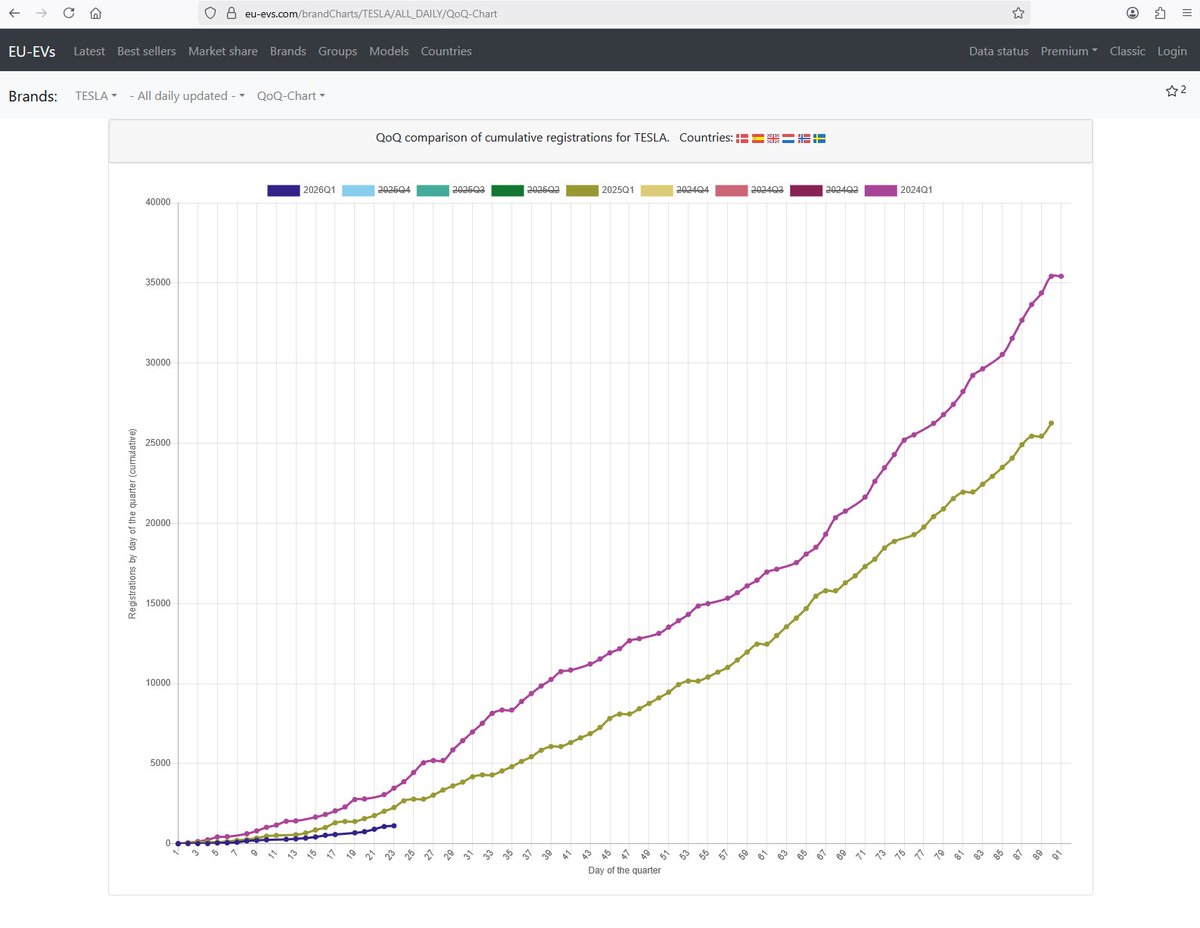Go back with the browser back arrow
The width and height of the screenshot is (1200, 928).
click(14, 13)
